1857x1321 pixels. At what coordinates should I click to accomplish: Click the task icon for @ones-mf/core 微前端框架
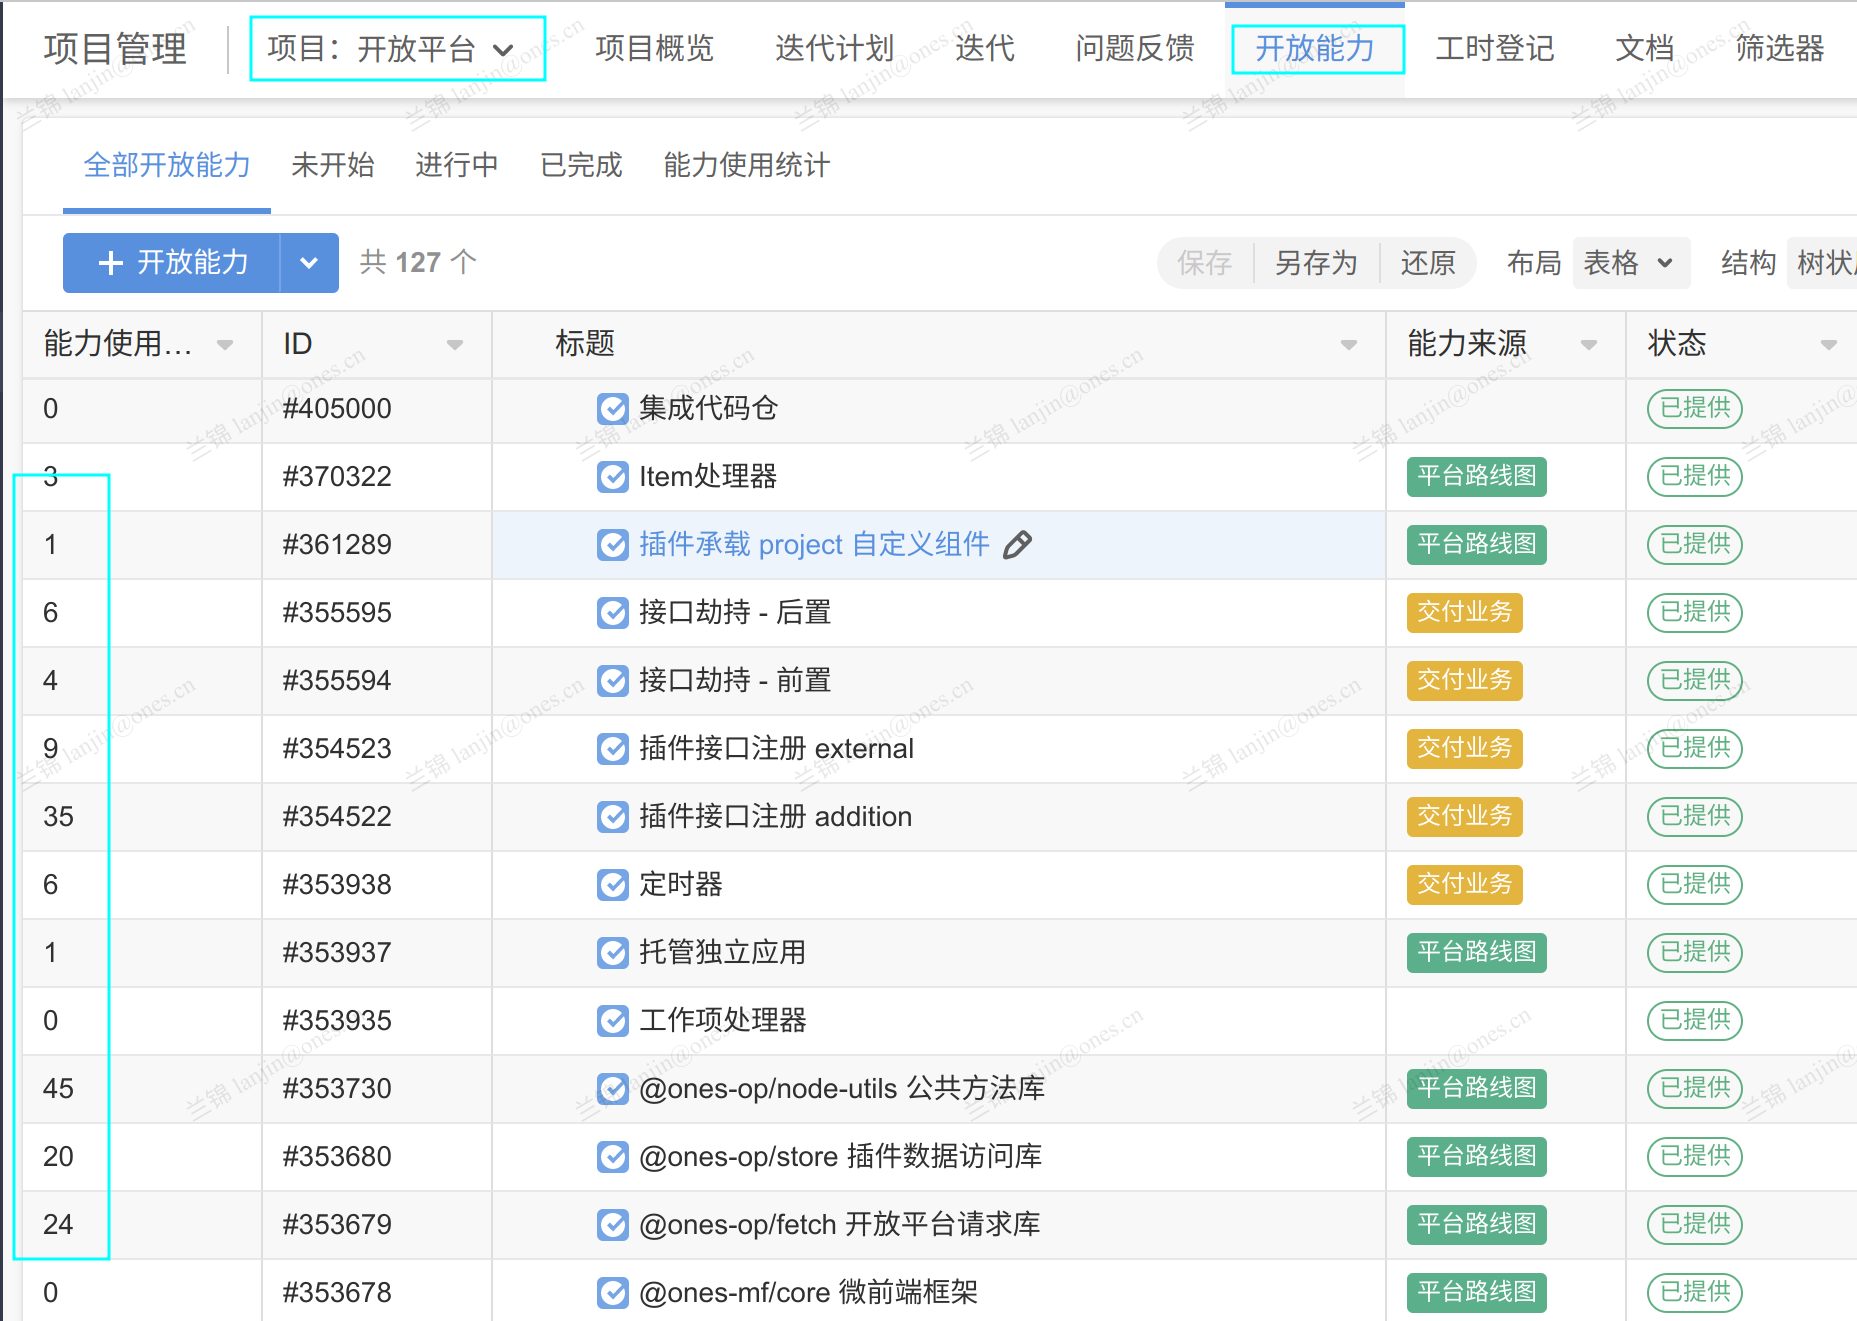tap(612, 1293)
